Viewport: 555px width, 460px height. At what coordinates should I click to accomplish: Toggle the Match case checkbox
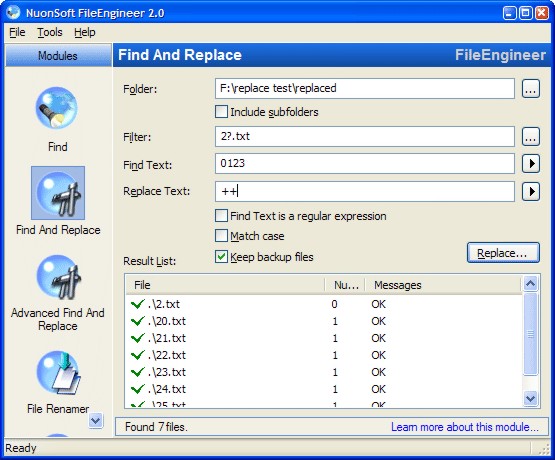pos(221,236)
